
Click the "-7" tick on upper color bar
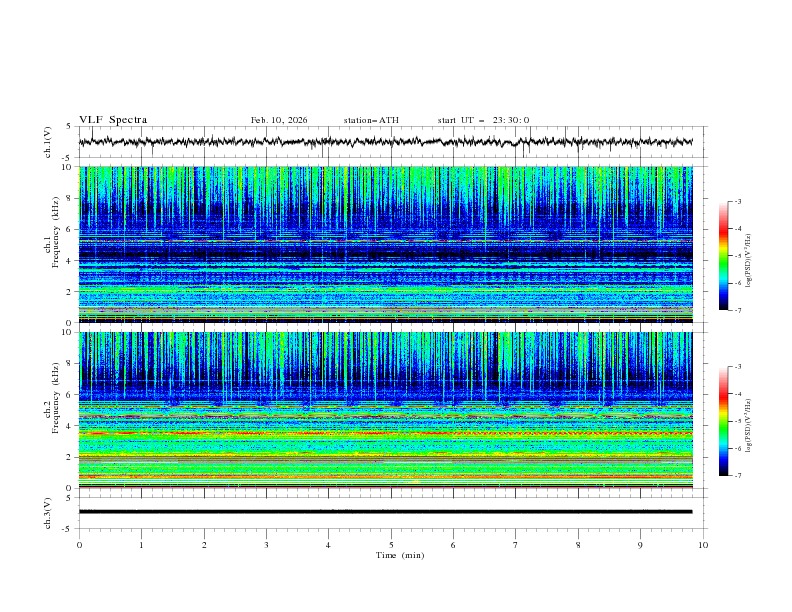coord(737,310)
